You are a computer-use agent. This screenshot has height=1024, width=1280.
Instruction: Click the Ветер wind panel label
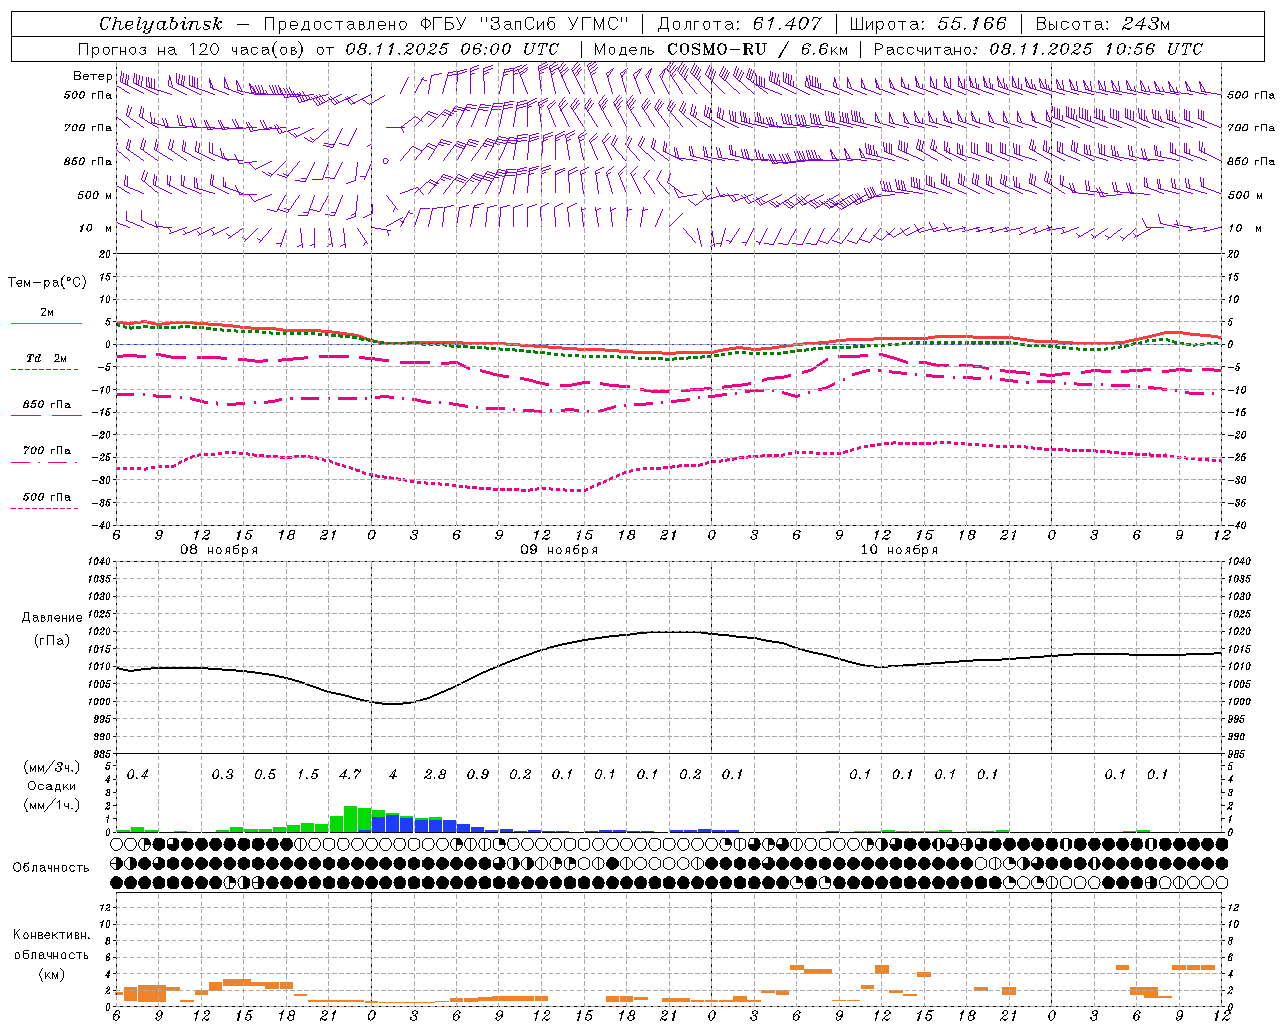click(x=92, y=76)
